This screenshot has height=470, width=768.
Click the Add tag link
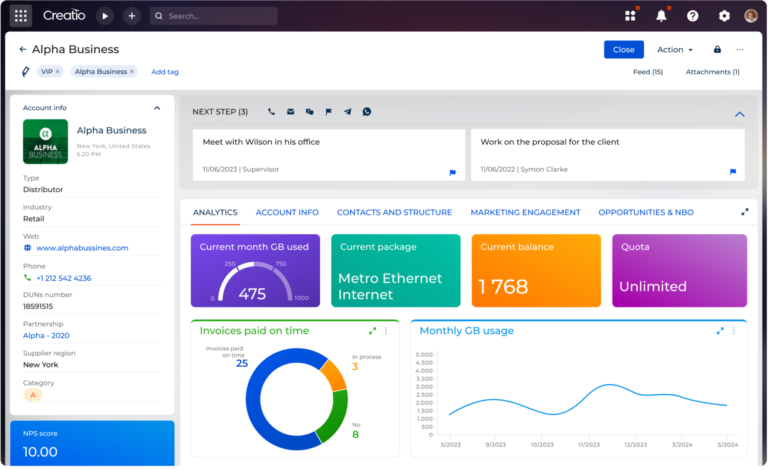[165, 72]
